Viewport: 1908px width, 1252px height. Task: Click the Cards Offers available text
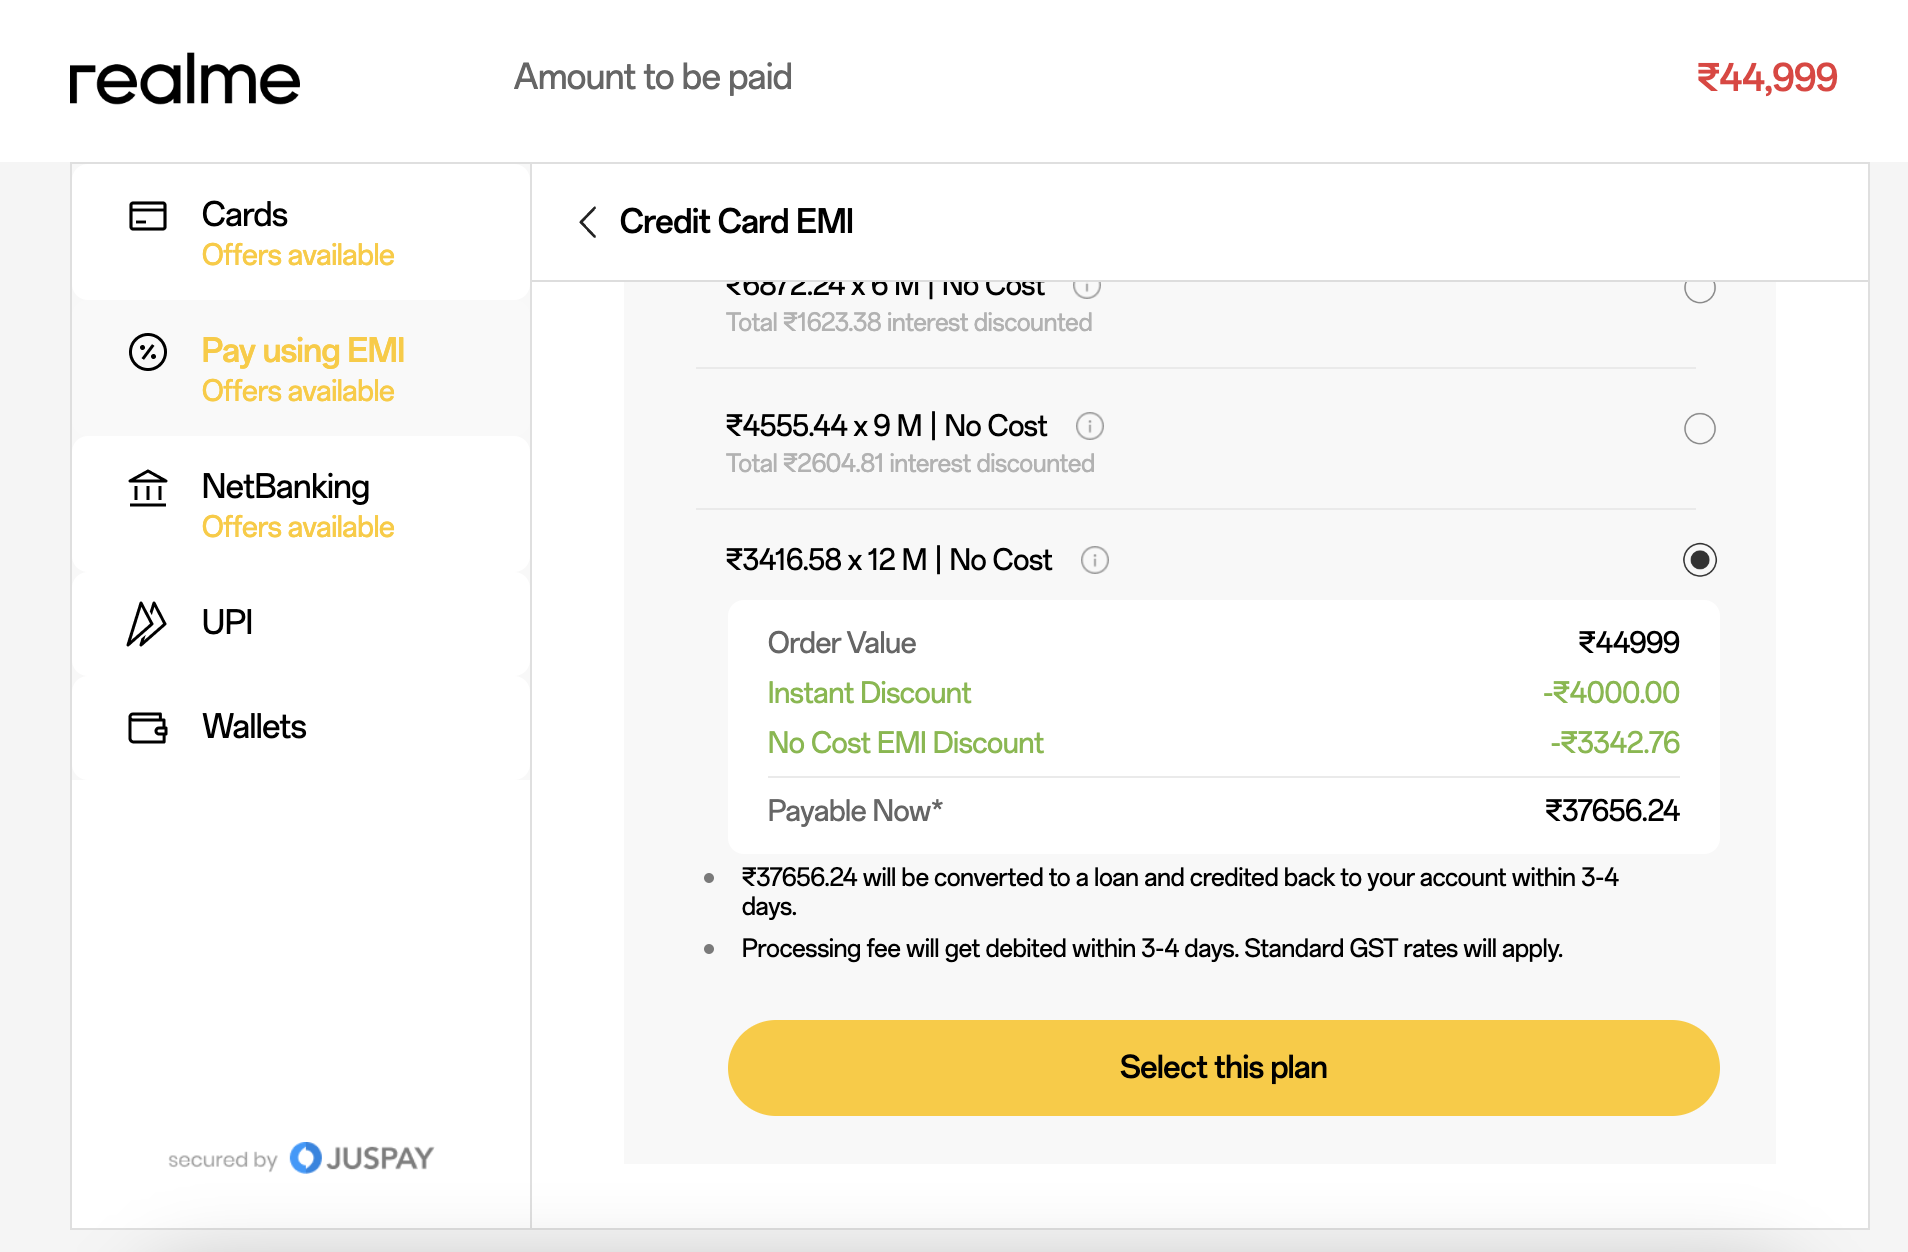pos(297,256)
